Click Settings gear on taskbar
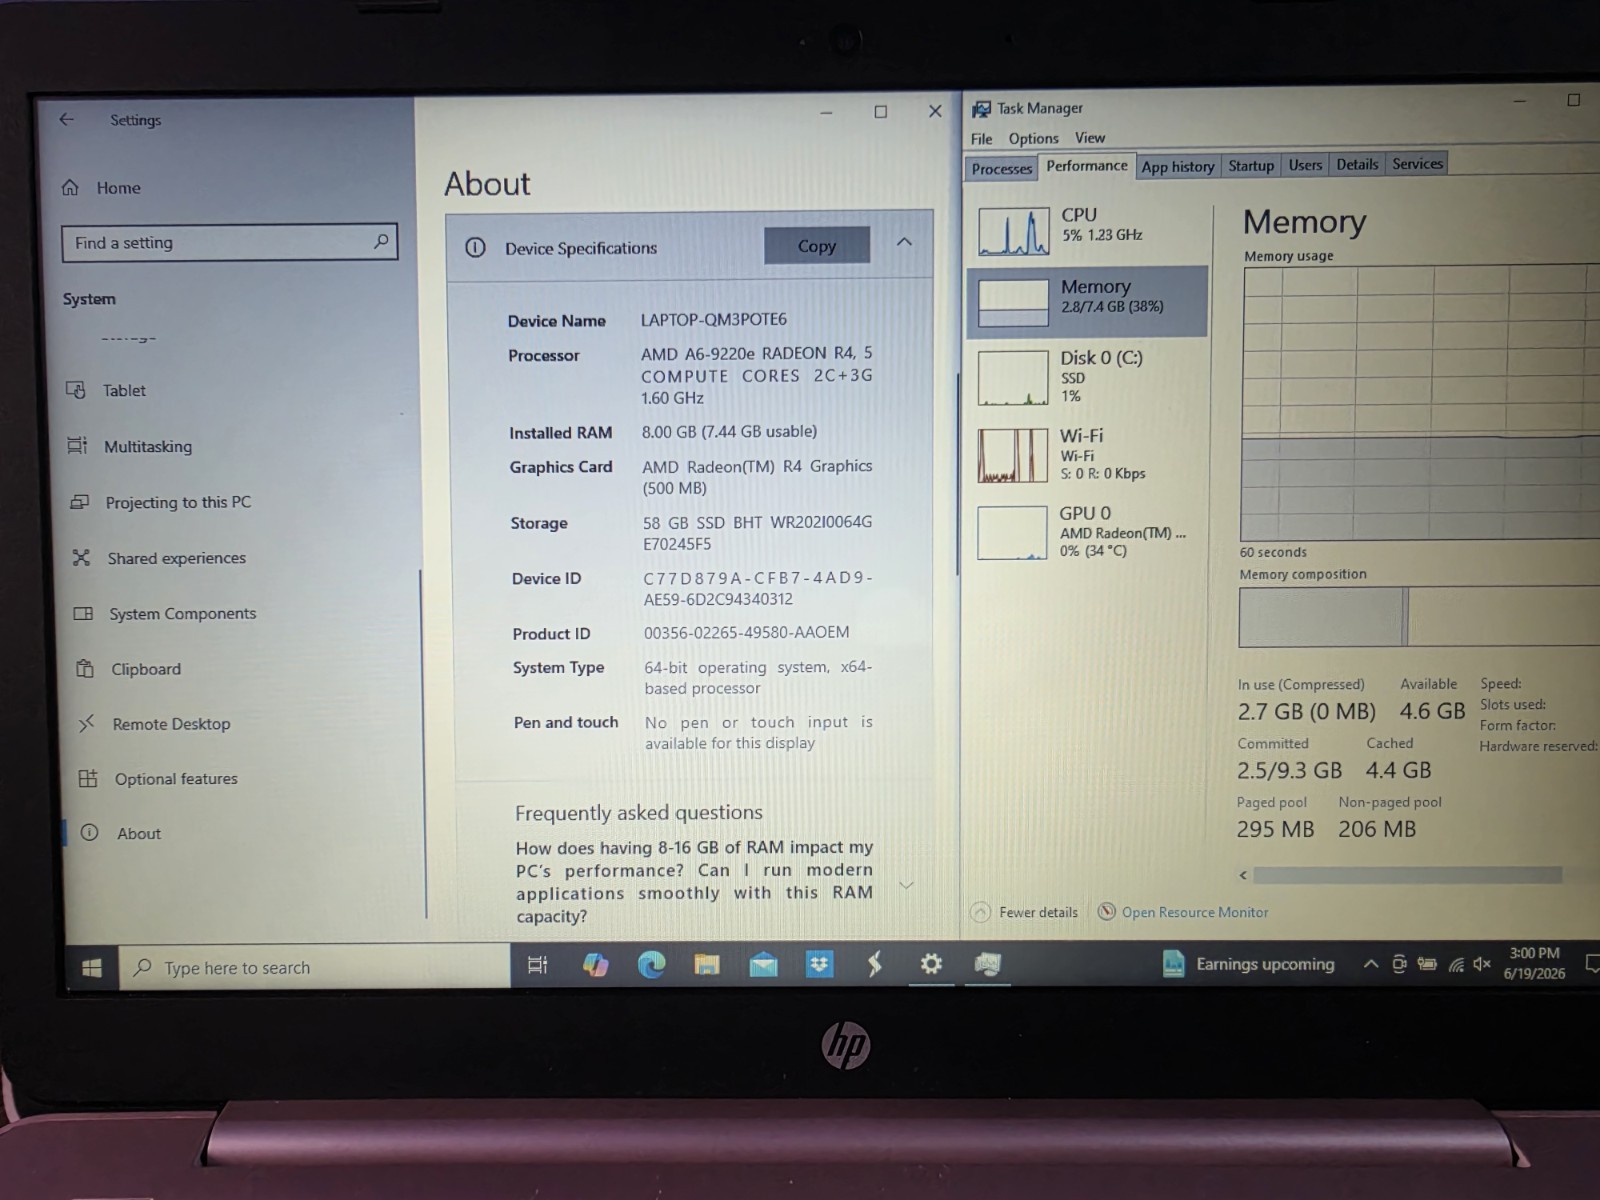 931,964
